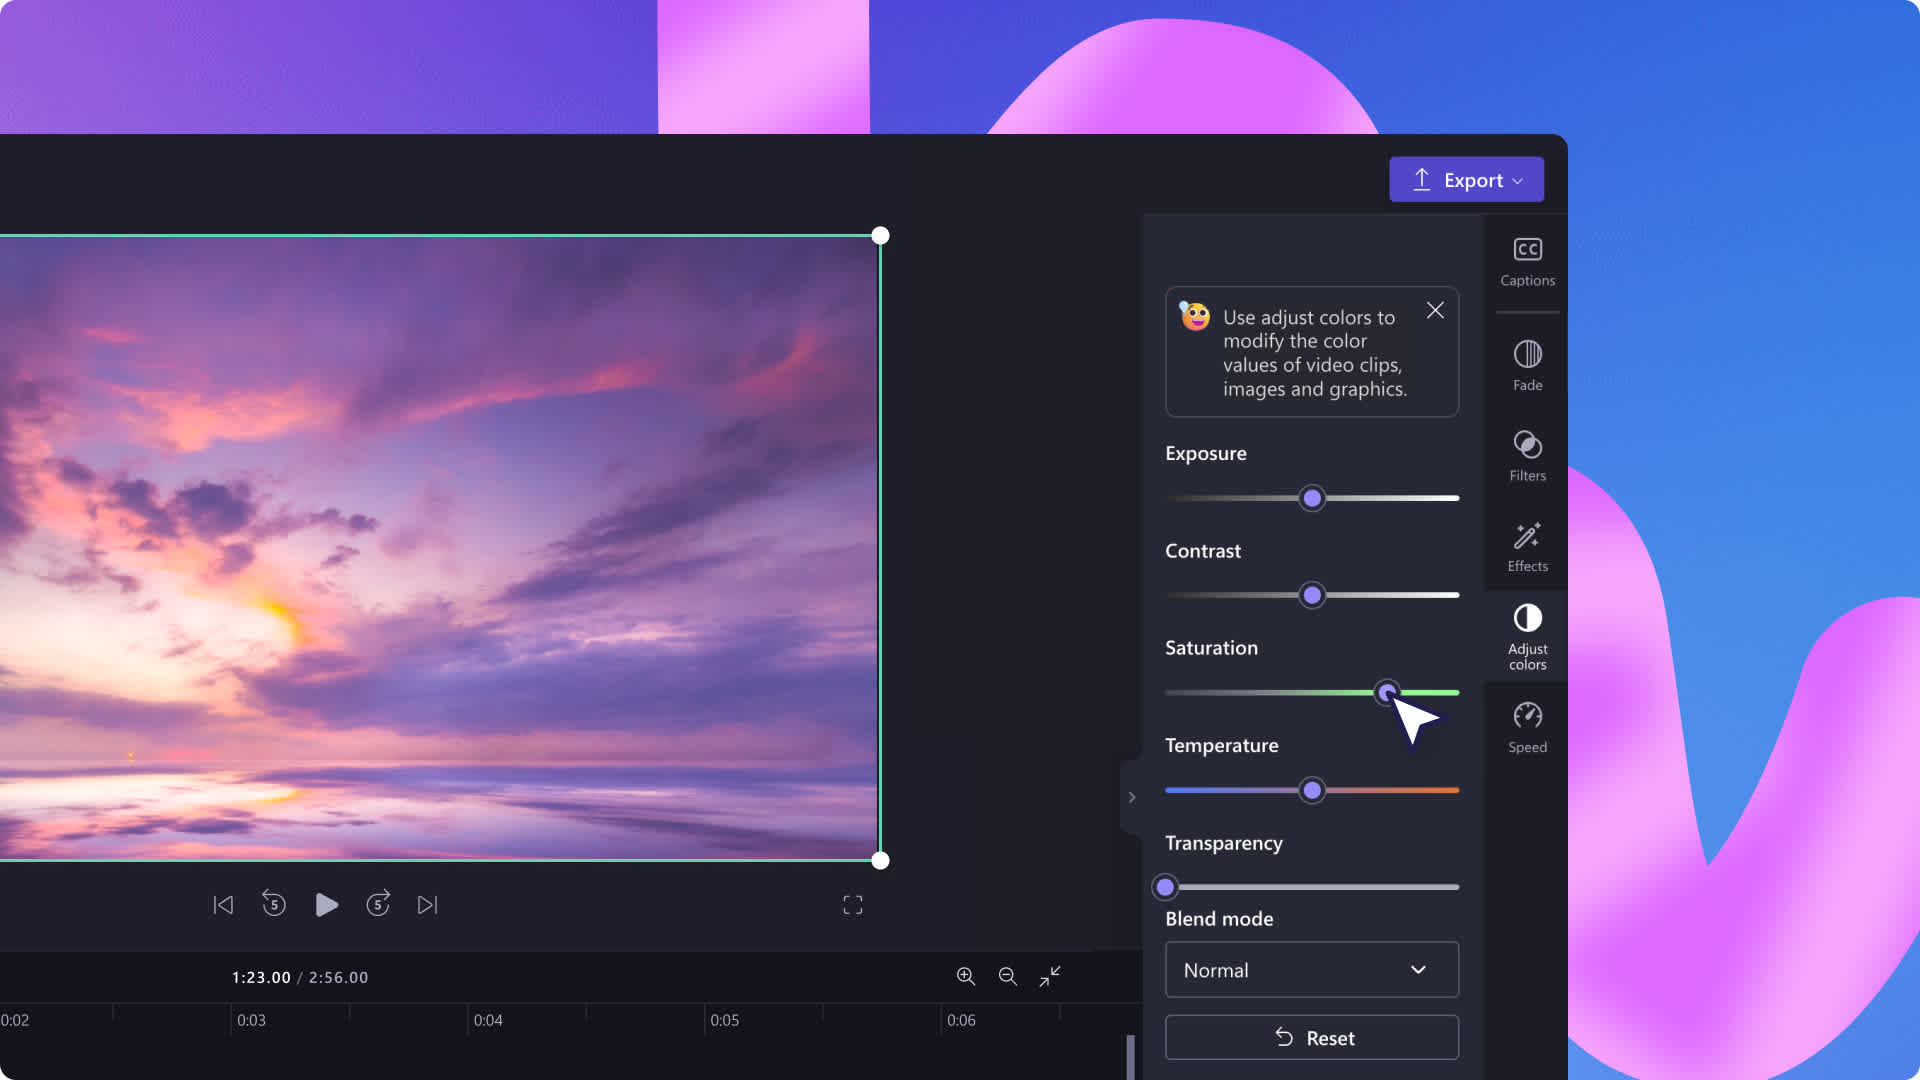Click the Temperature section expander arrow
Screen dimensions: 1920x1080
click(1131, 795)
